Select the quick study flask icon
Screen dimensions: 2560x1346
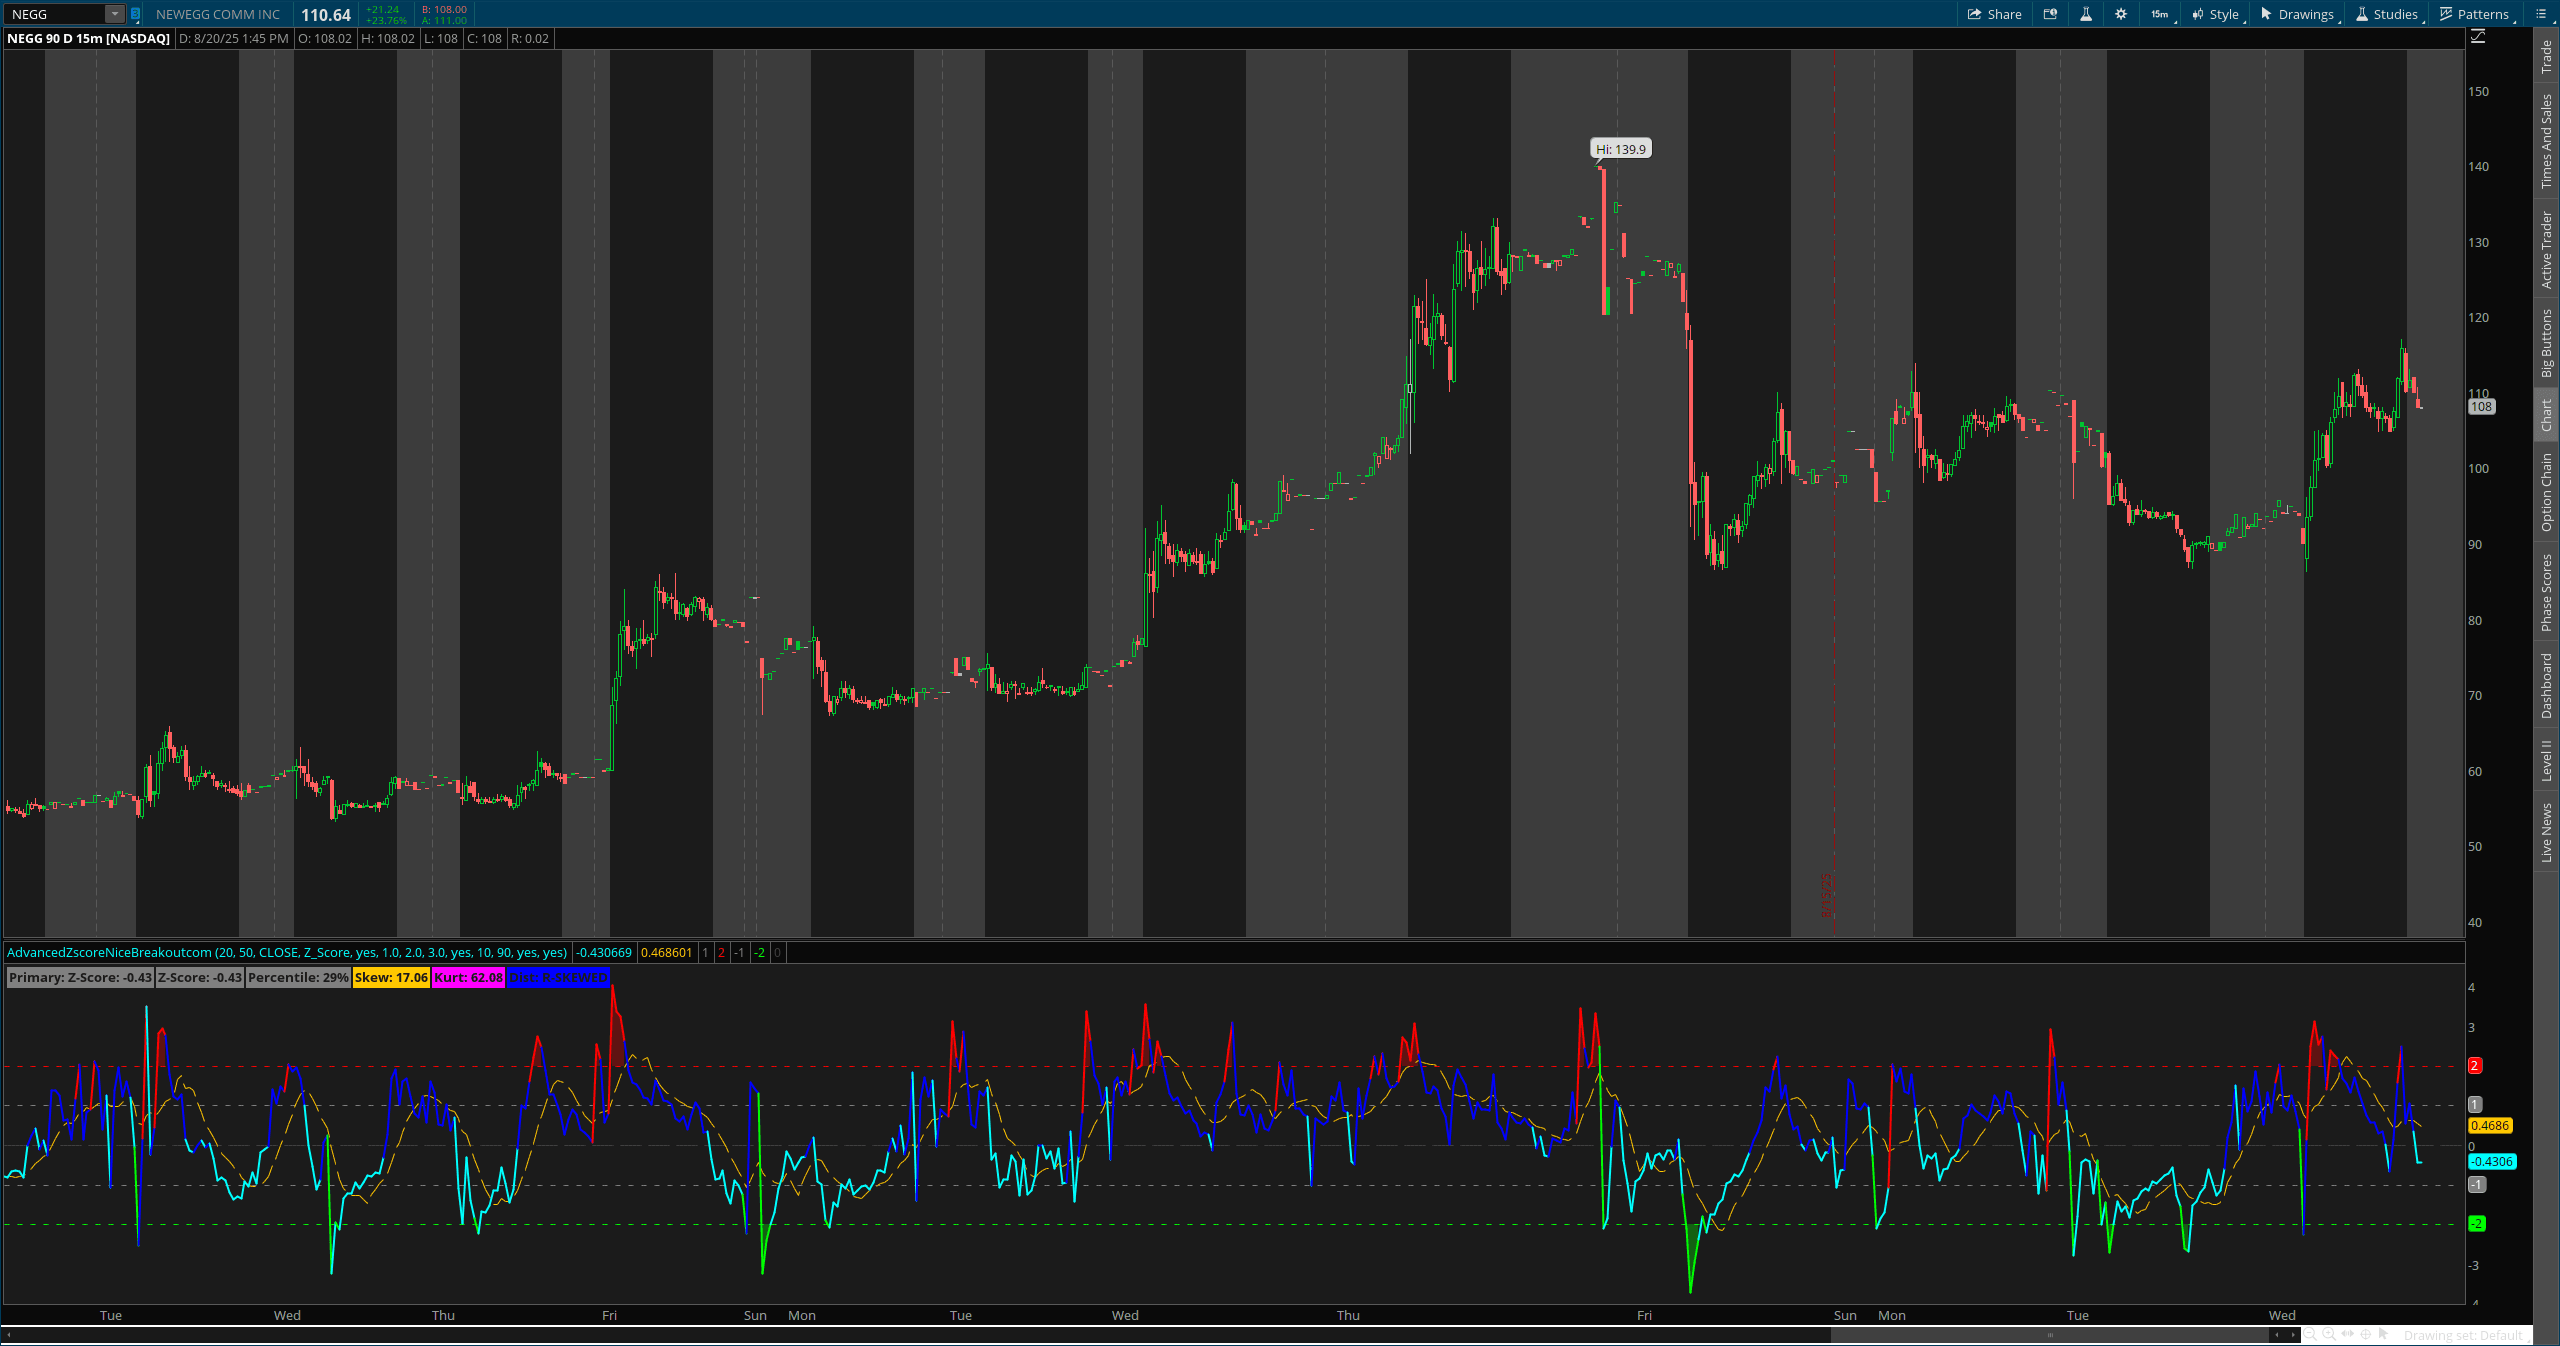[x=2087, y=14]
